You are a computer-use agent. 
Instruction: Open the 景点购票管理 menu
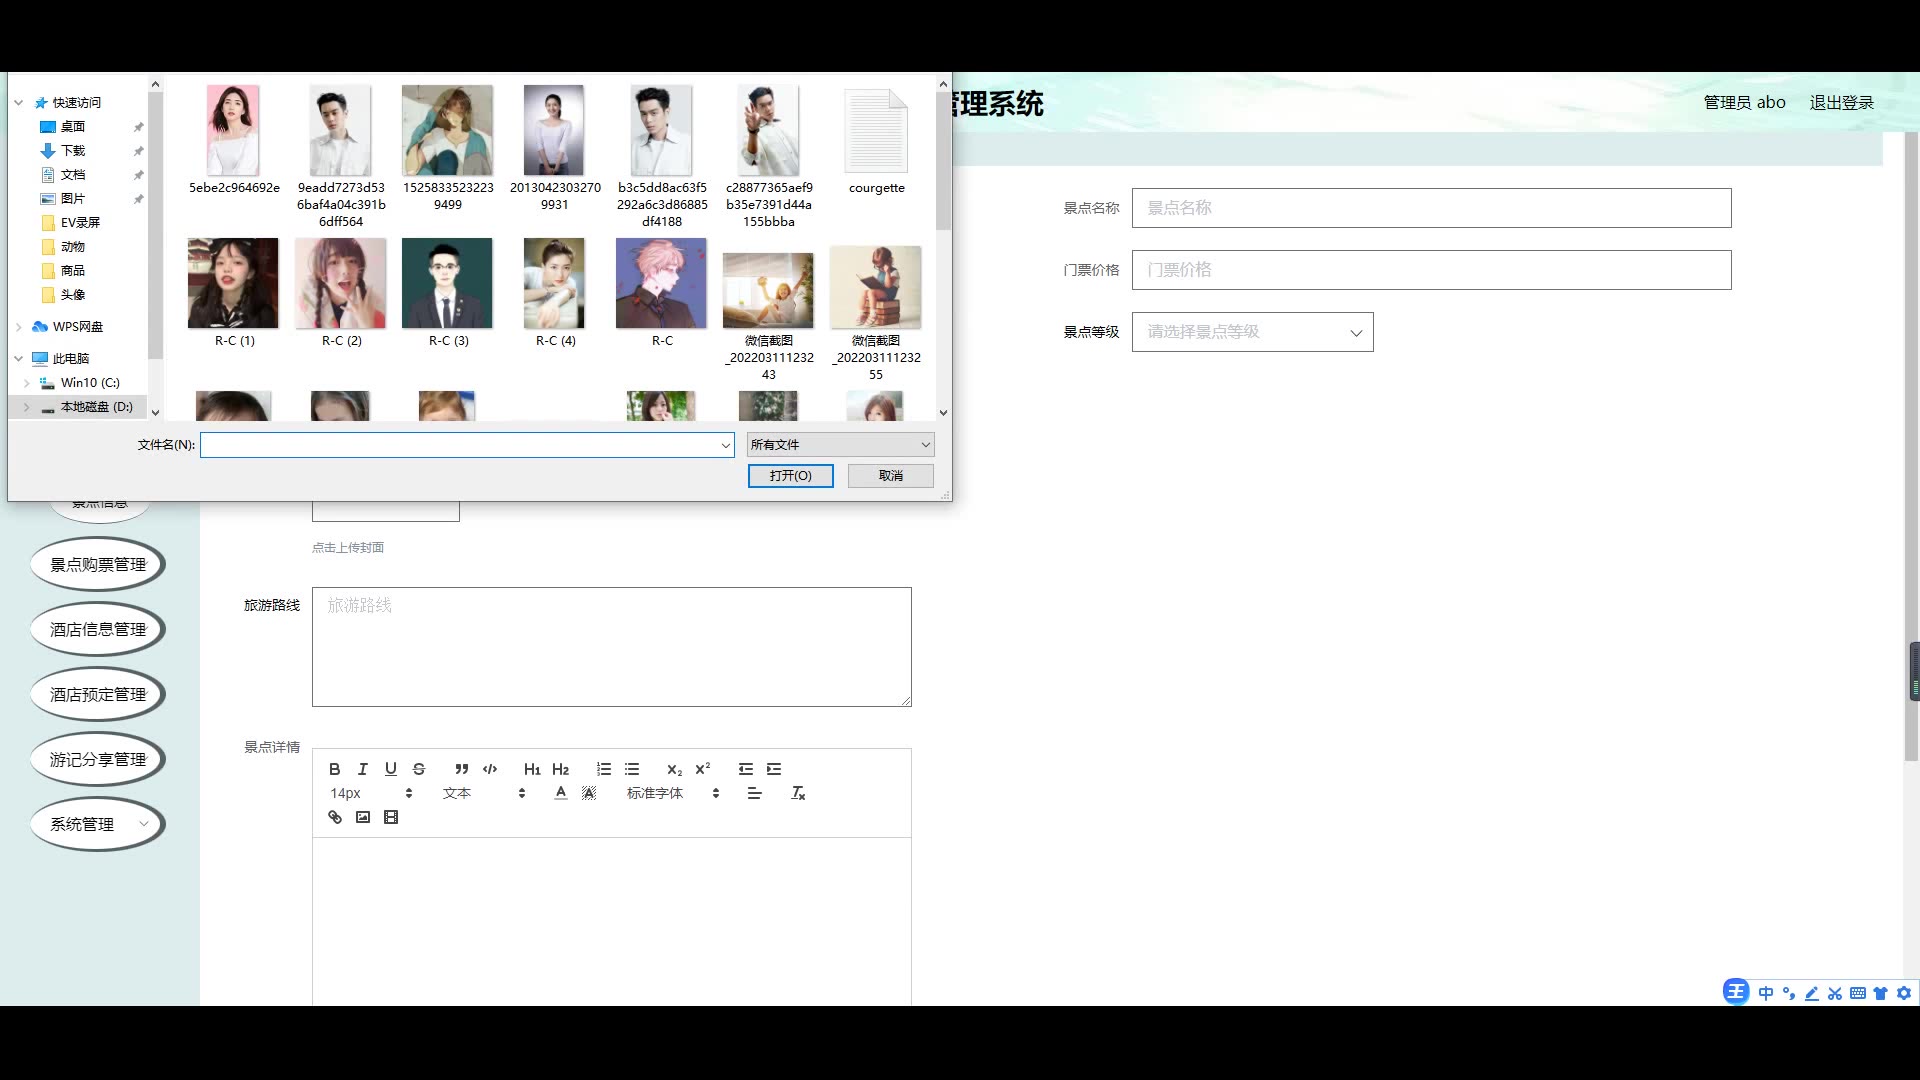98,565
